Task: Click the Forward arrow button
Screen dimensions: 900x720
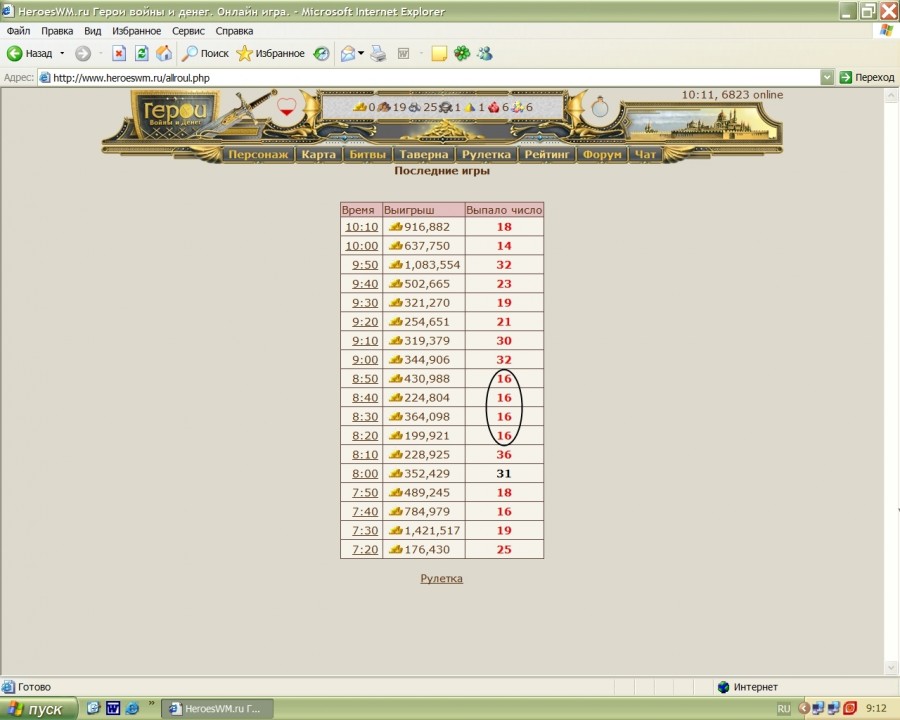Action: click(x=83, y=53)
